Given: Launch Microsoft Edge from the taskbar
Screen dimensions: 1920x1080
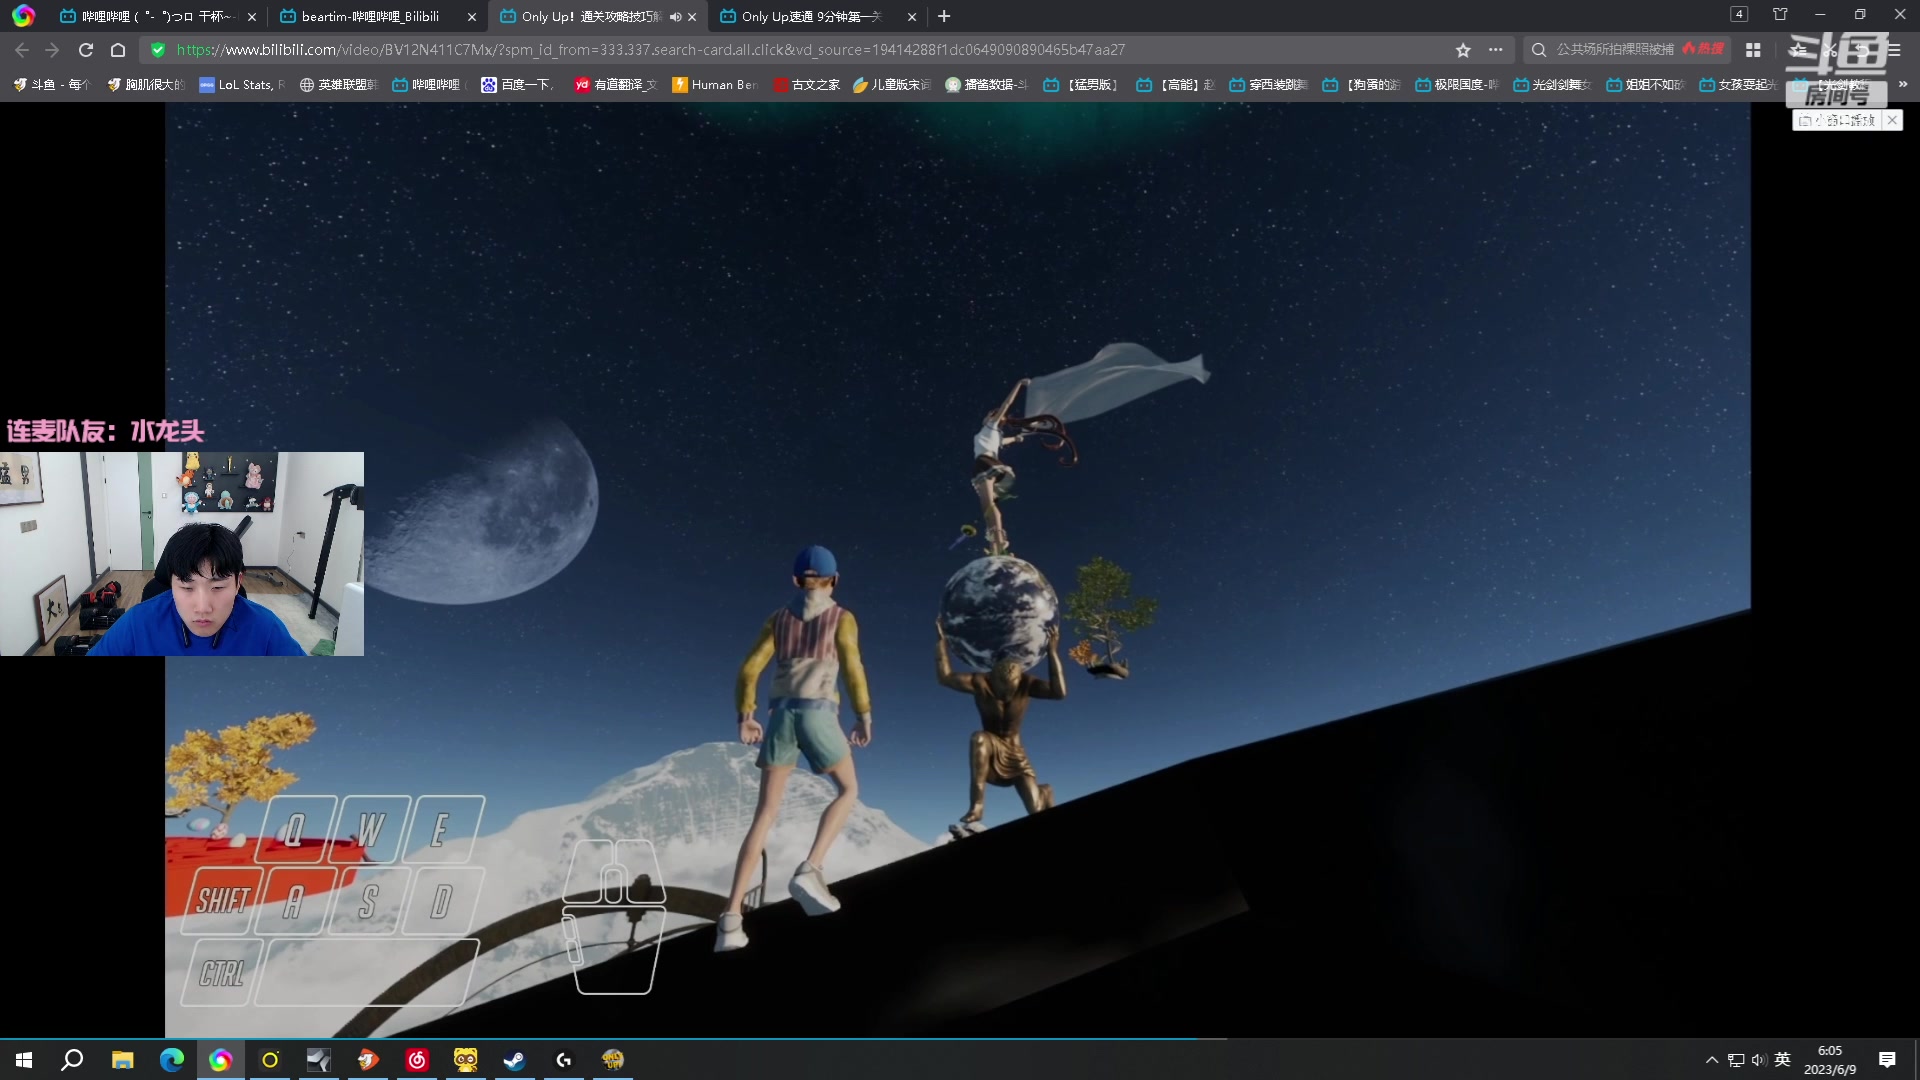Looking at the screenshot, I should tap(172, 1060).
